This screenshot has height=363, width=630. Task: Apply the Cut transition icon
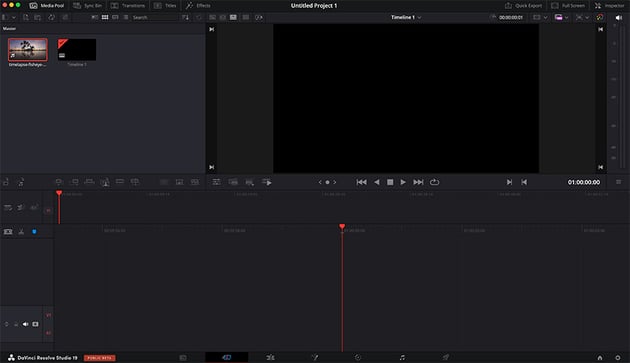point(164,182)
